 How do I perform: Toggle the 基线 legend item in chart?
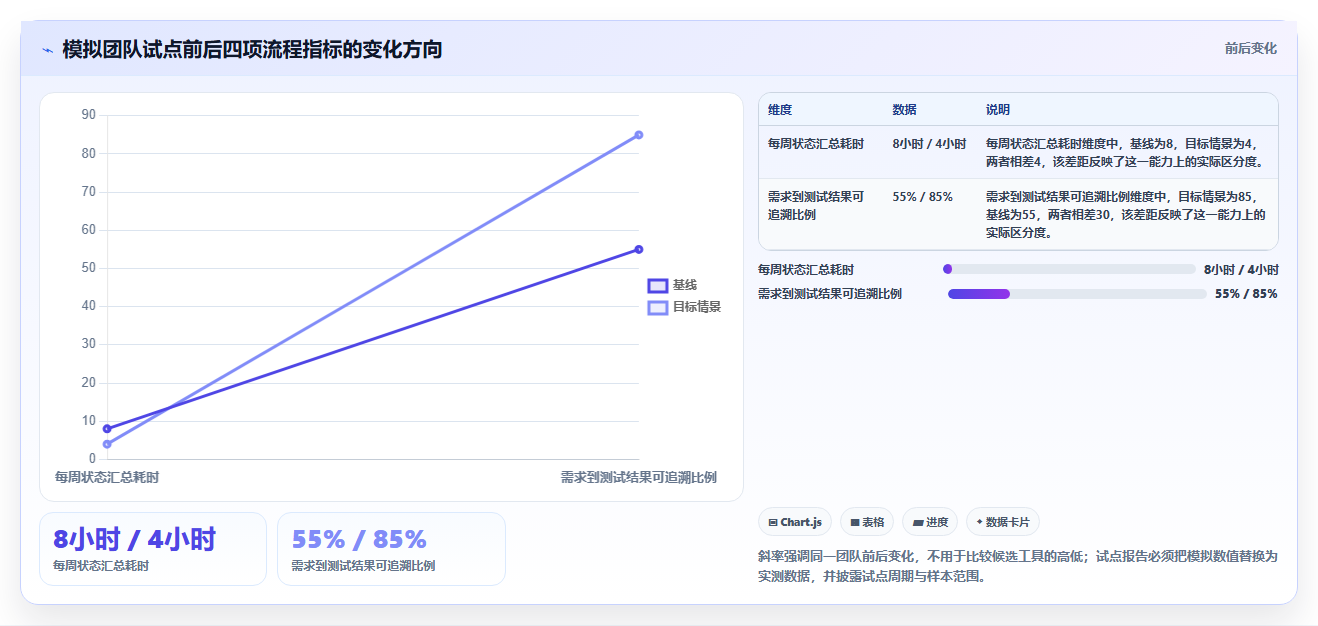[x=673, y=286]
